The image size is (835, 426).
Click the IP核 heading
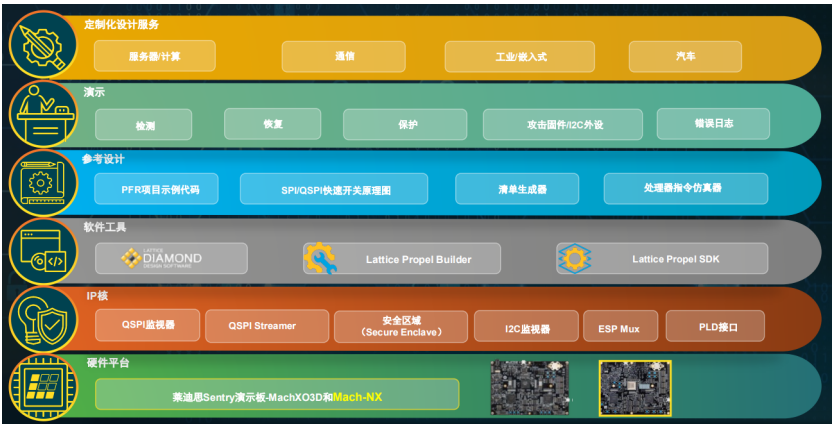(x=97, y=296)
